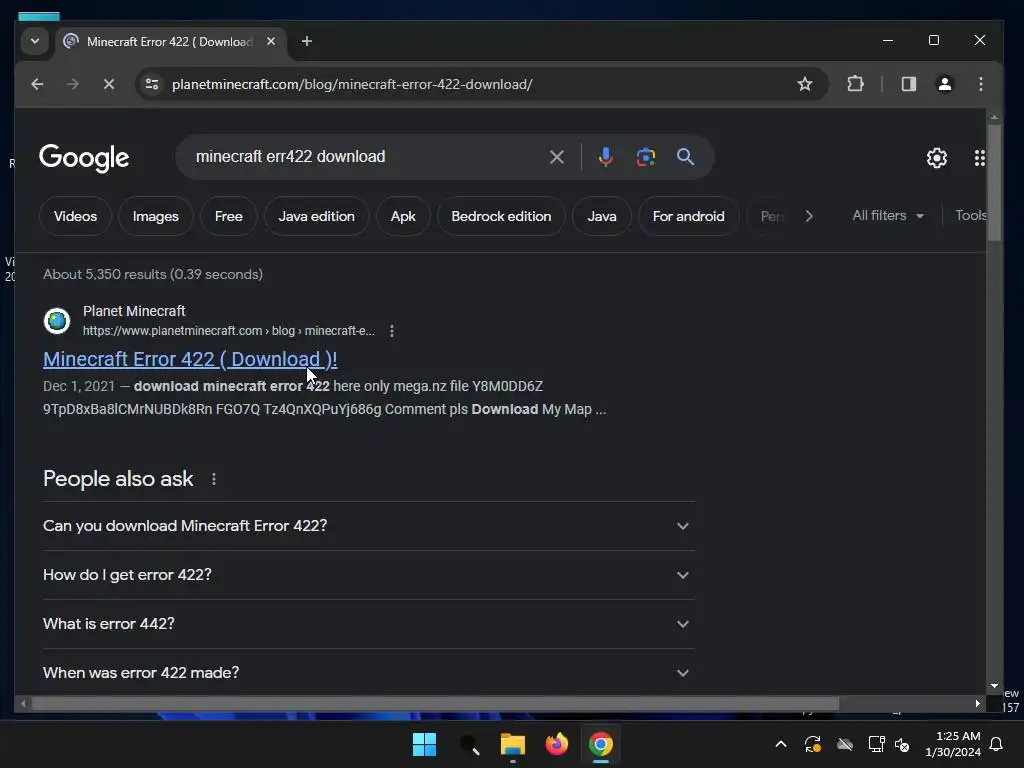1024x768 pixels.
Task: Click the Chrome taskbar icon
Action: tap(601, 744)
